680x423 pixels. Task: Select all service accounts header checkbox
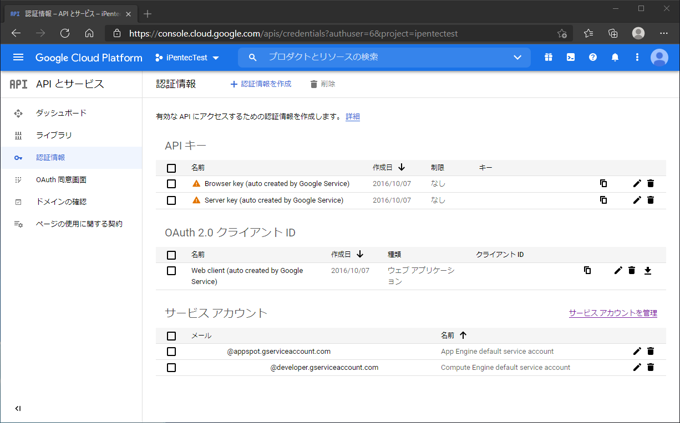171,336
